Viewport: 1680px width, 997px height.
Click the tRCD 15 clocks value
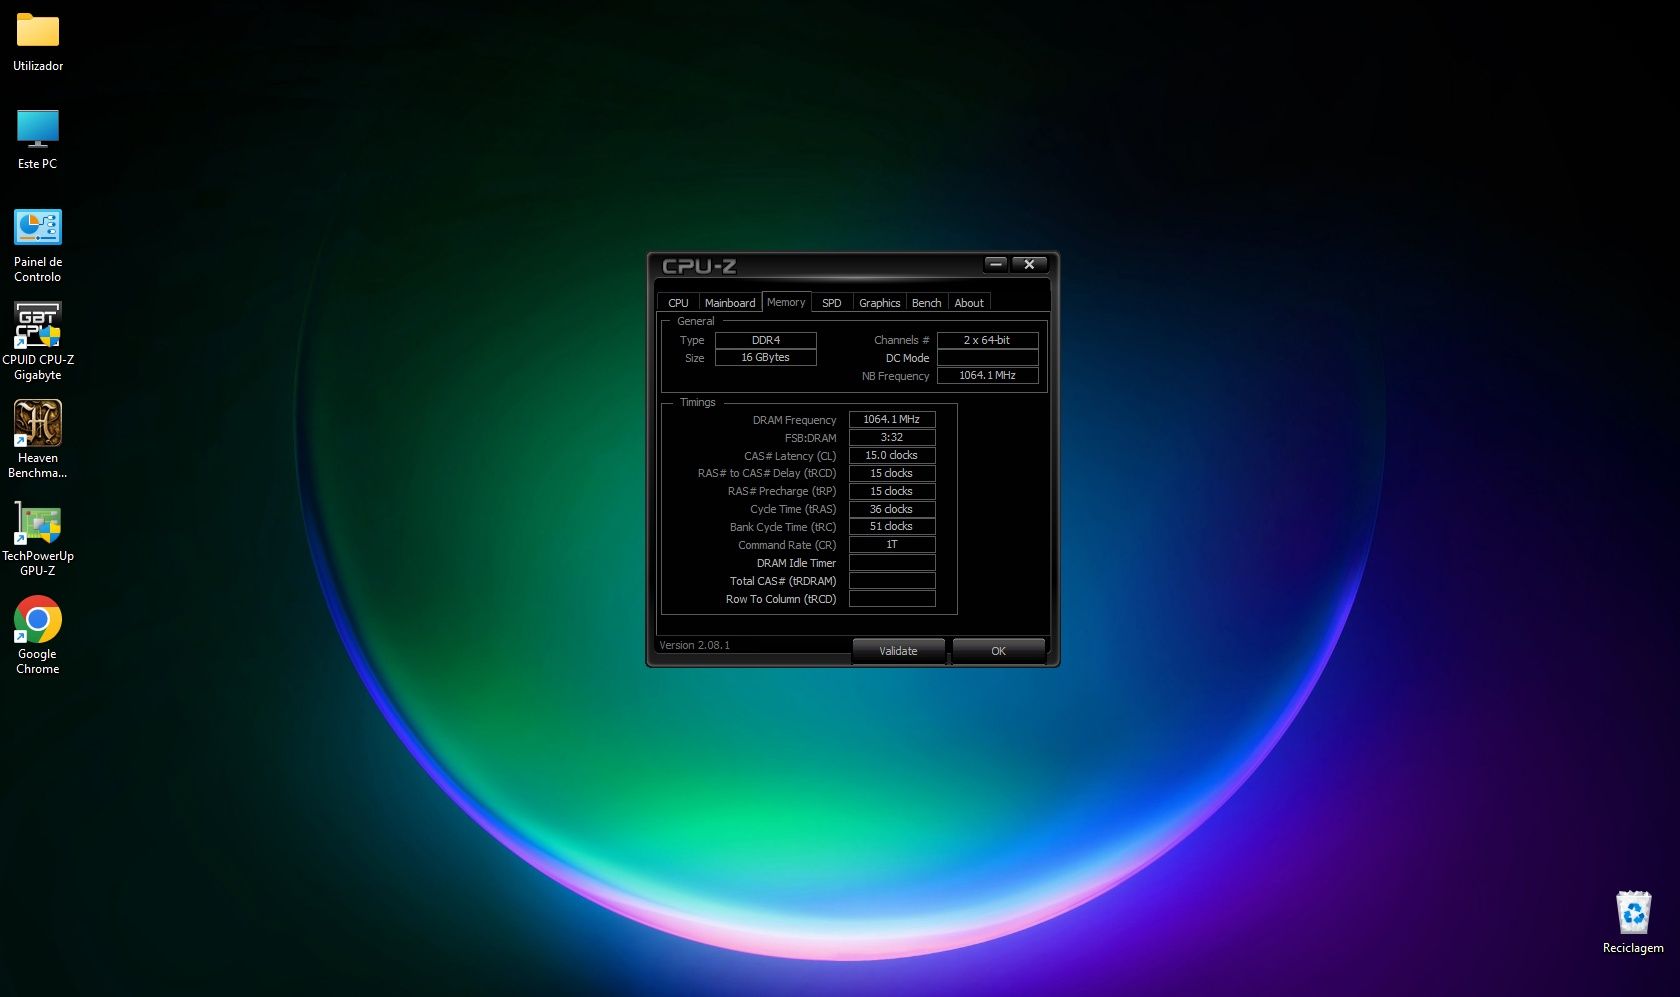pos(892,474)
